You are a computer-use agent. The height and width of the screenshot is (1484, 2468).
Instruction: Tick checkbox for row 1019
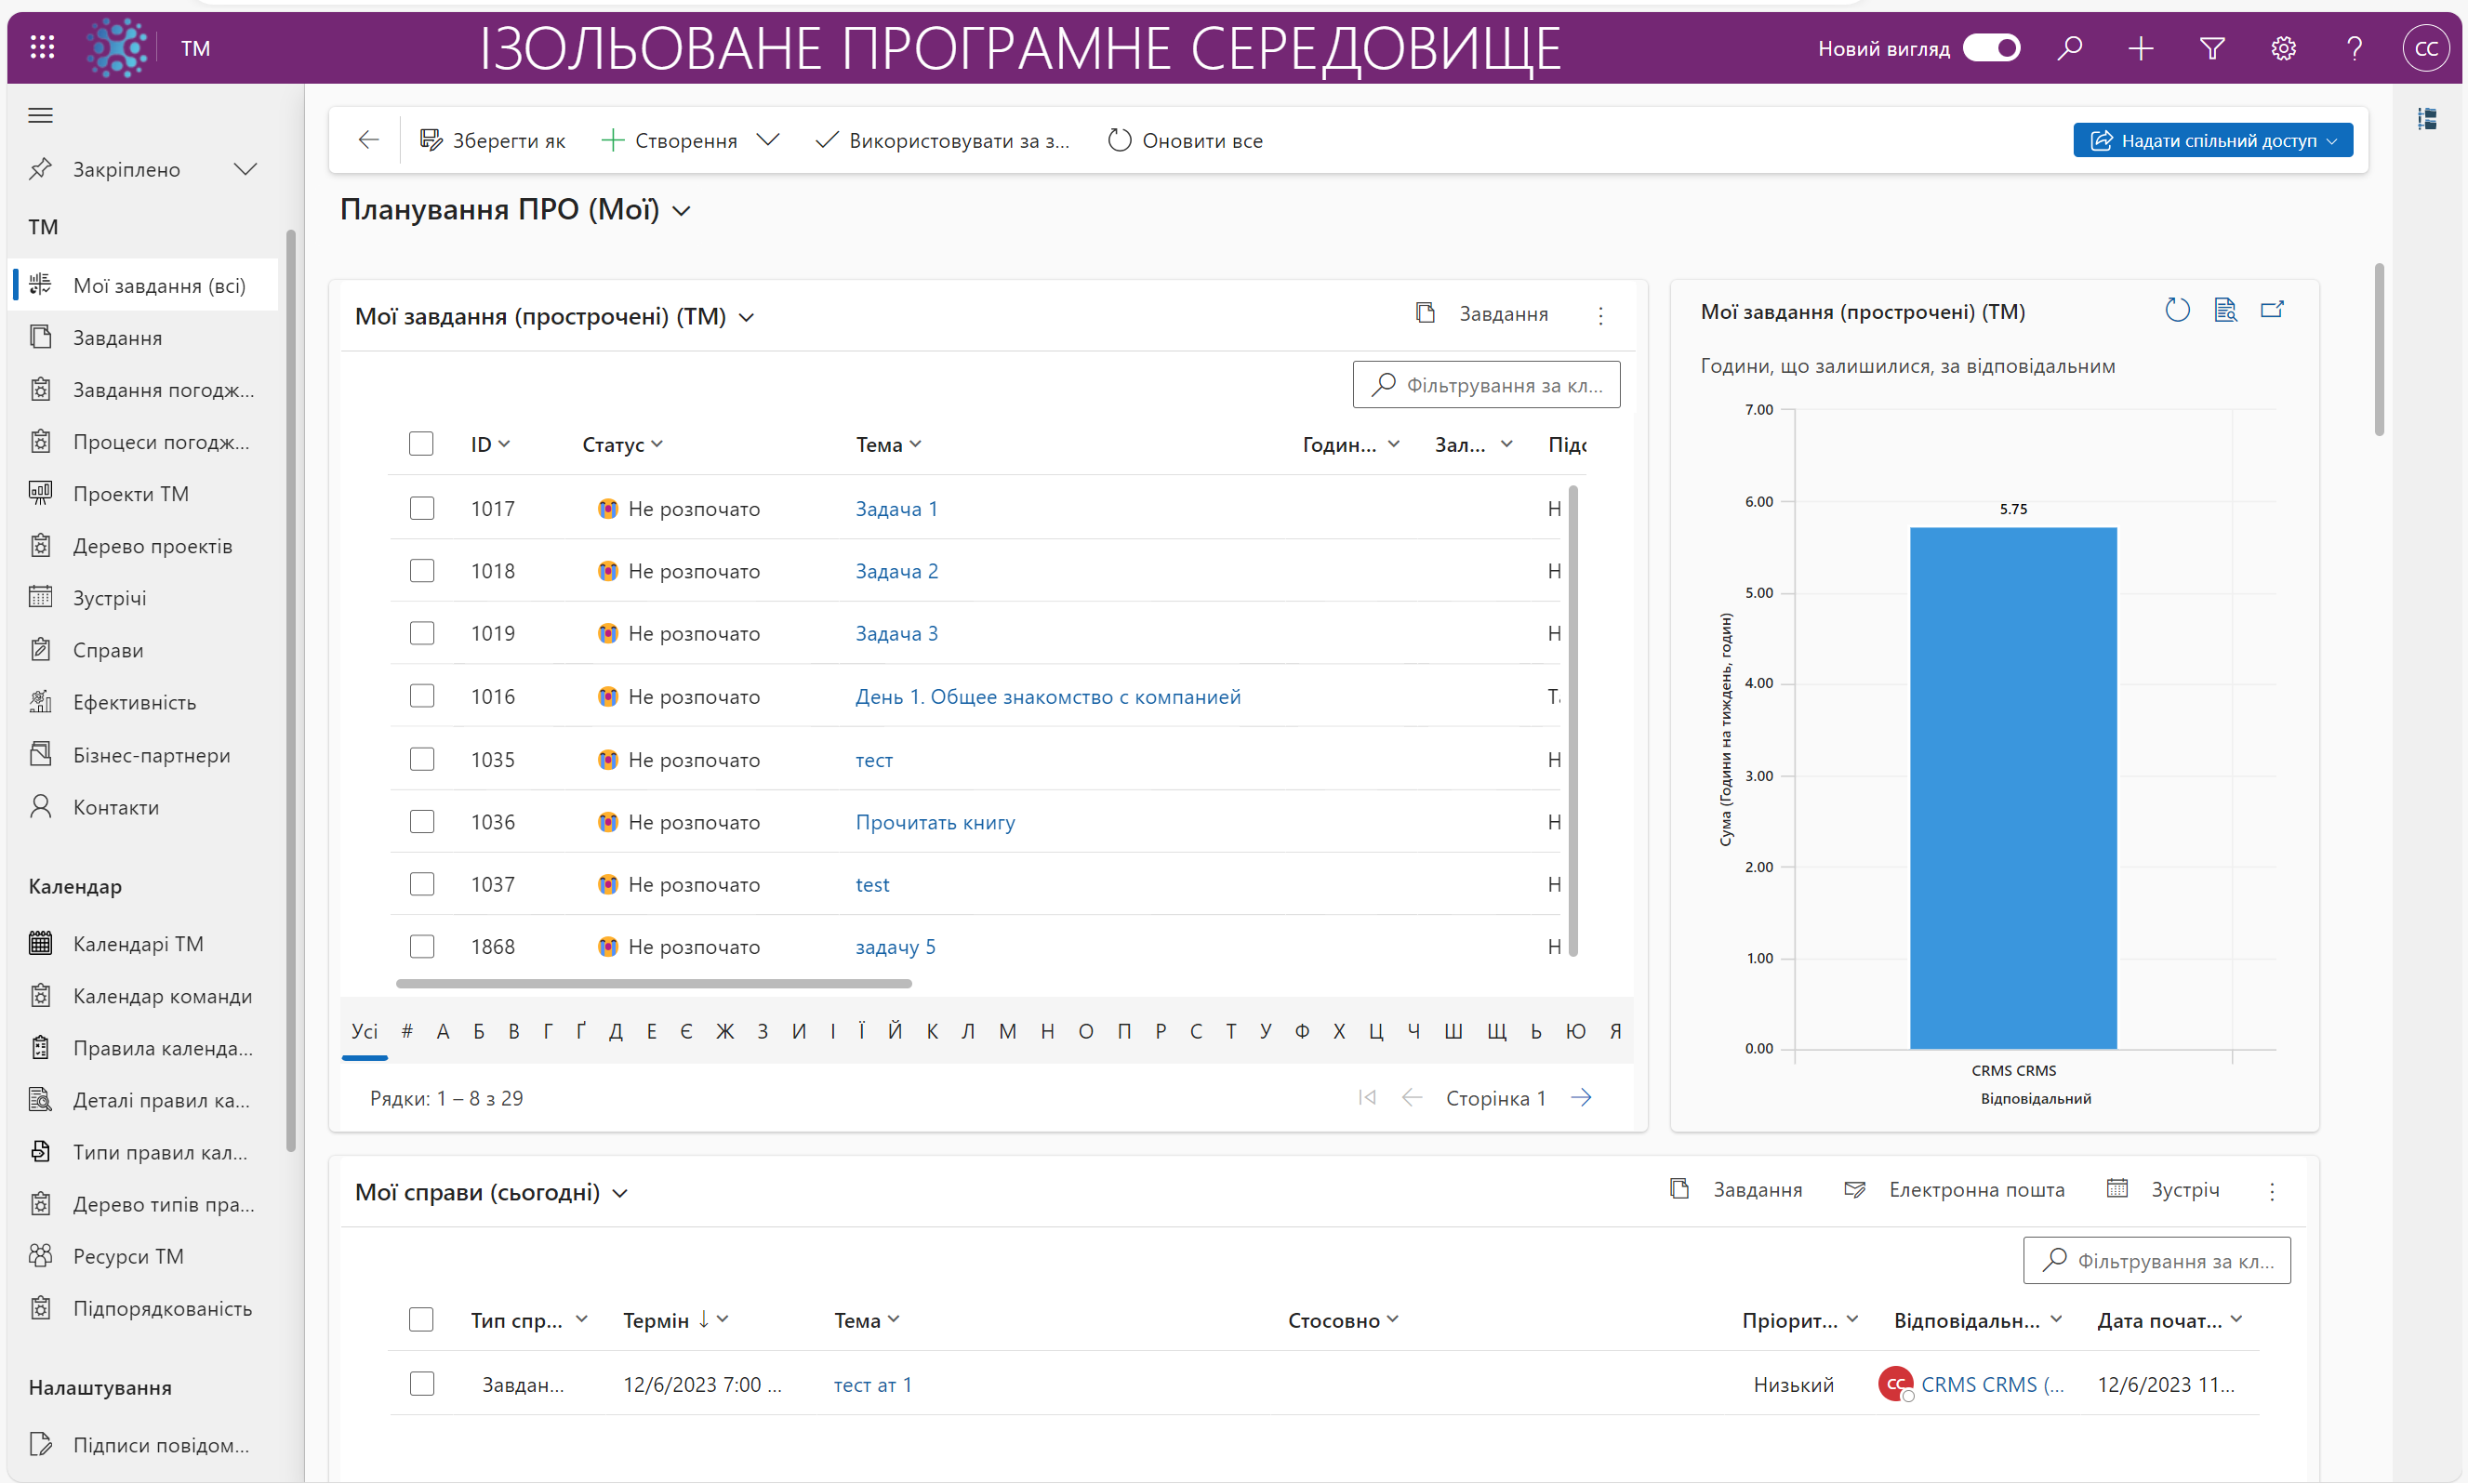click(422, 633)
